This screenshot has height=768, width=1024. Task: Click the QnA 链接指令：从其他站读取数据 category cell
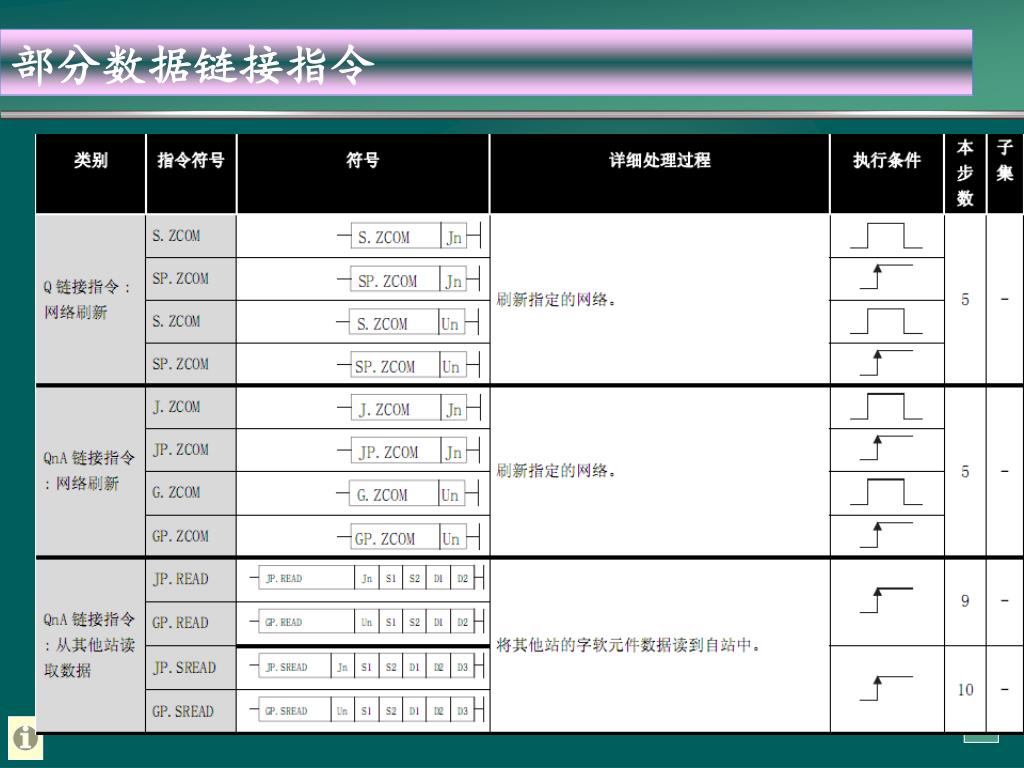[91, 645]
